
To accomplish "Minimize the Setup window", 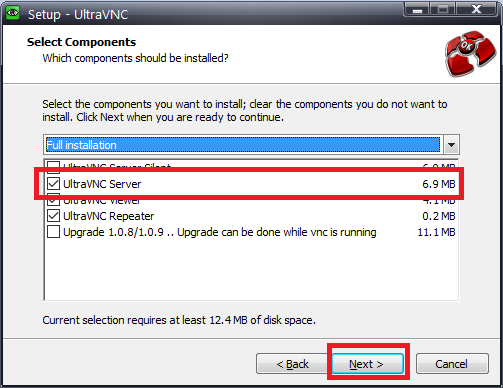I will (417, 9).
